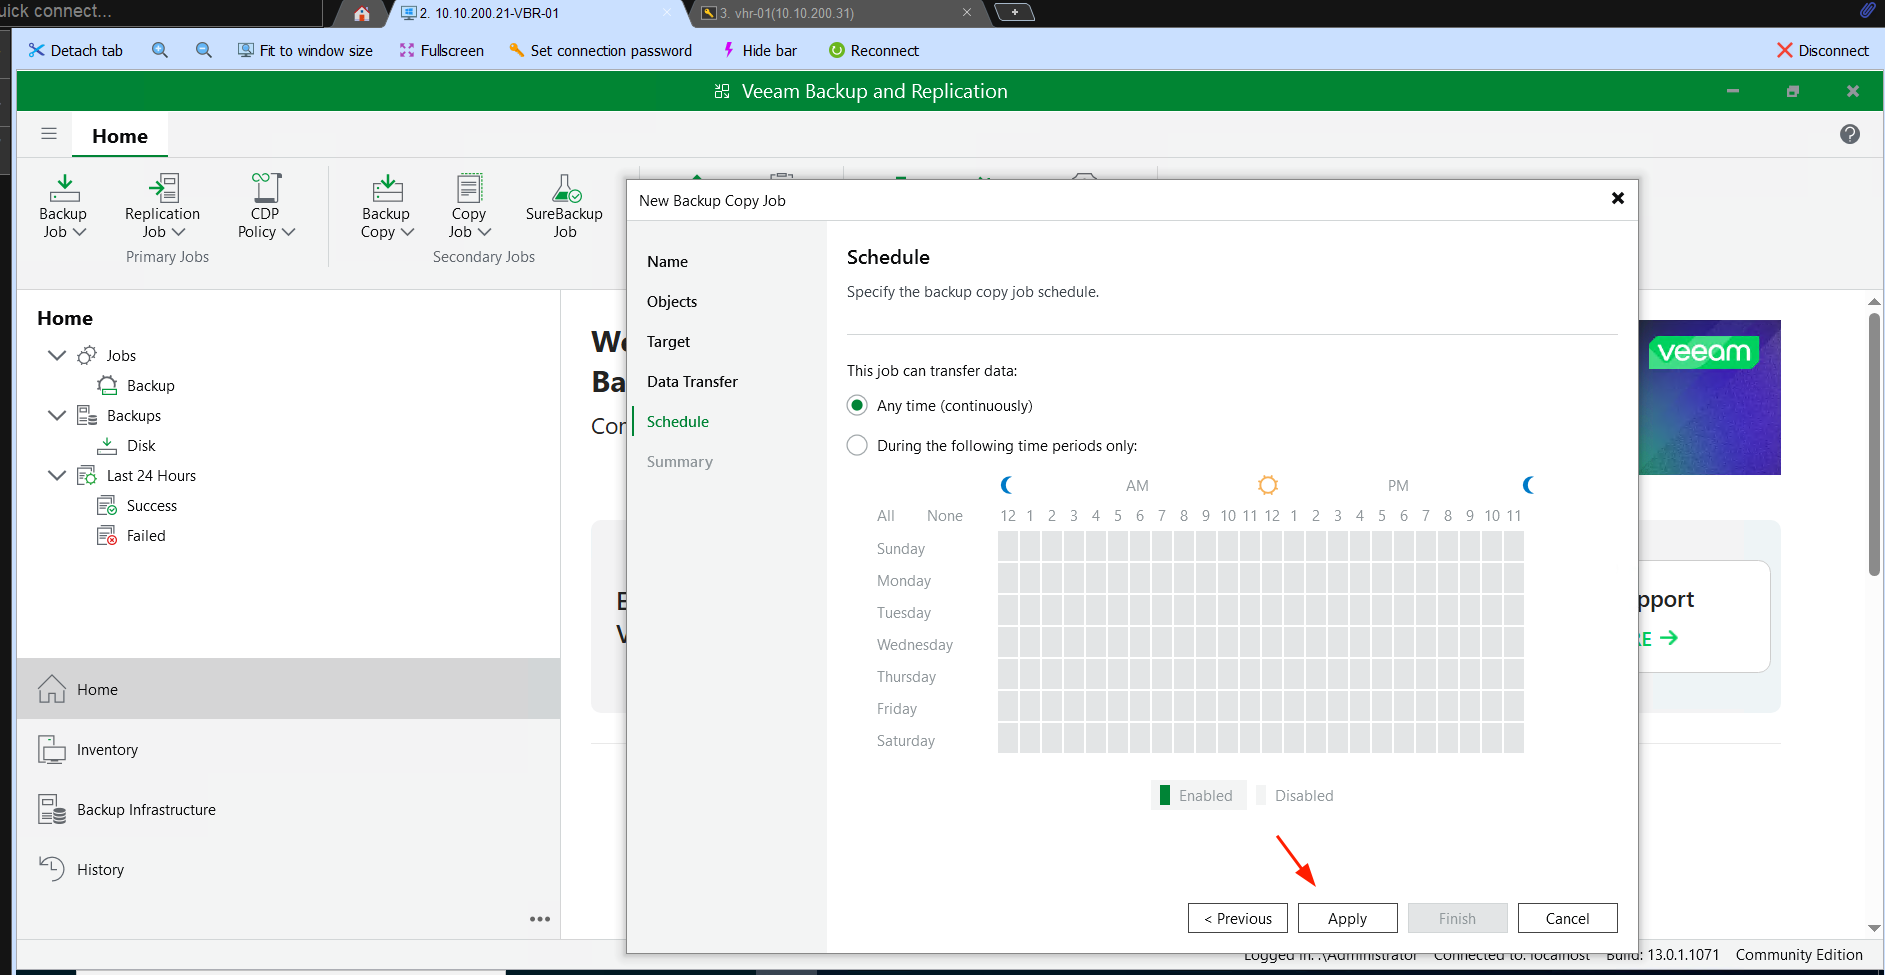
Task: Click the Apply button
Action: [x=1348, y=918]
